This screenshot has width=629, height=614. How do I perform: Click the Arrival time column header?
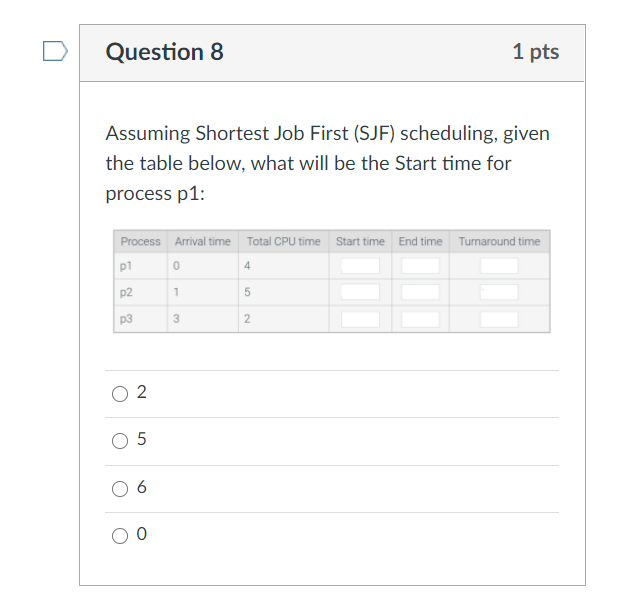202,242
